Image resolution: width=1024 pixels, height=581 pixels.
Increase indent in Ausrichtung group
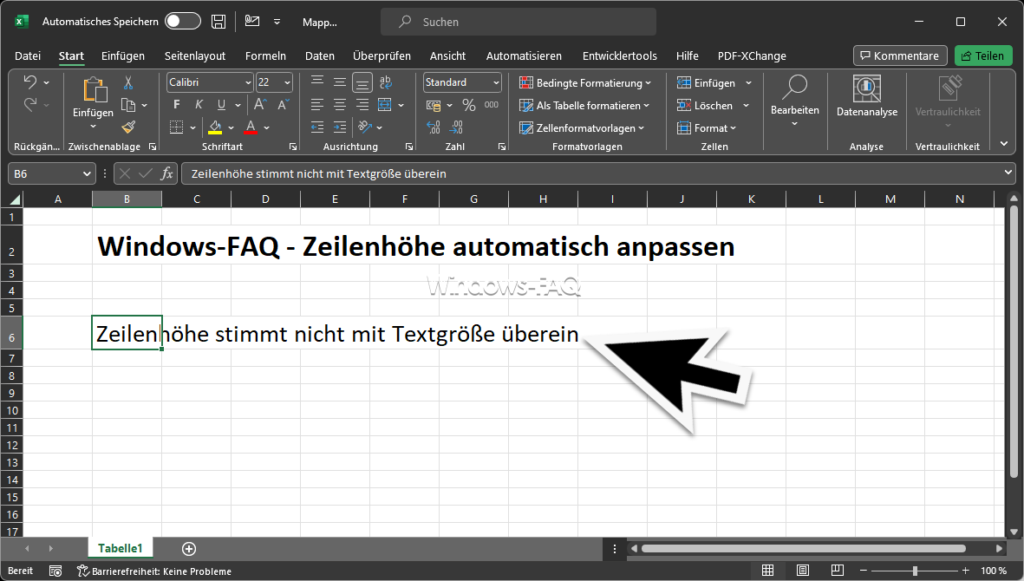point(340,127)
